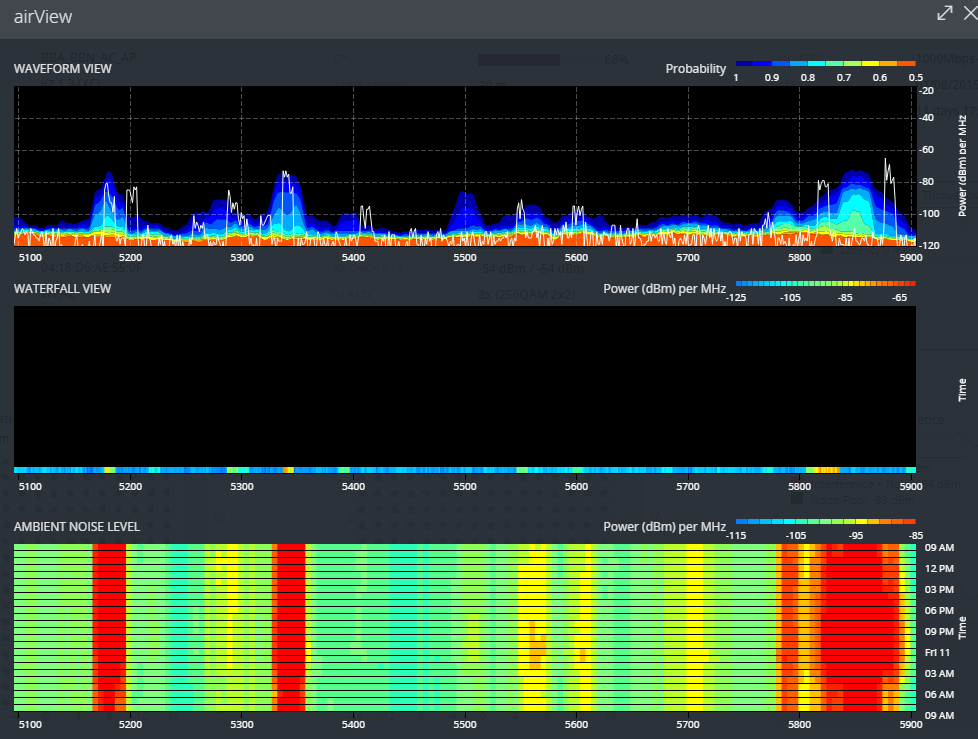
Task: Click the 5500 label under the waveform chart
Action: coord(465,258)
